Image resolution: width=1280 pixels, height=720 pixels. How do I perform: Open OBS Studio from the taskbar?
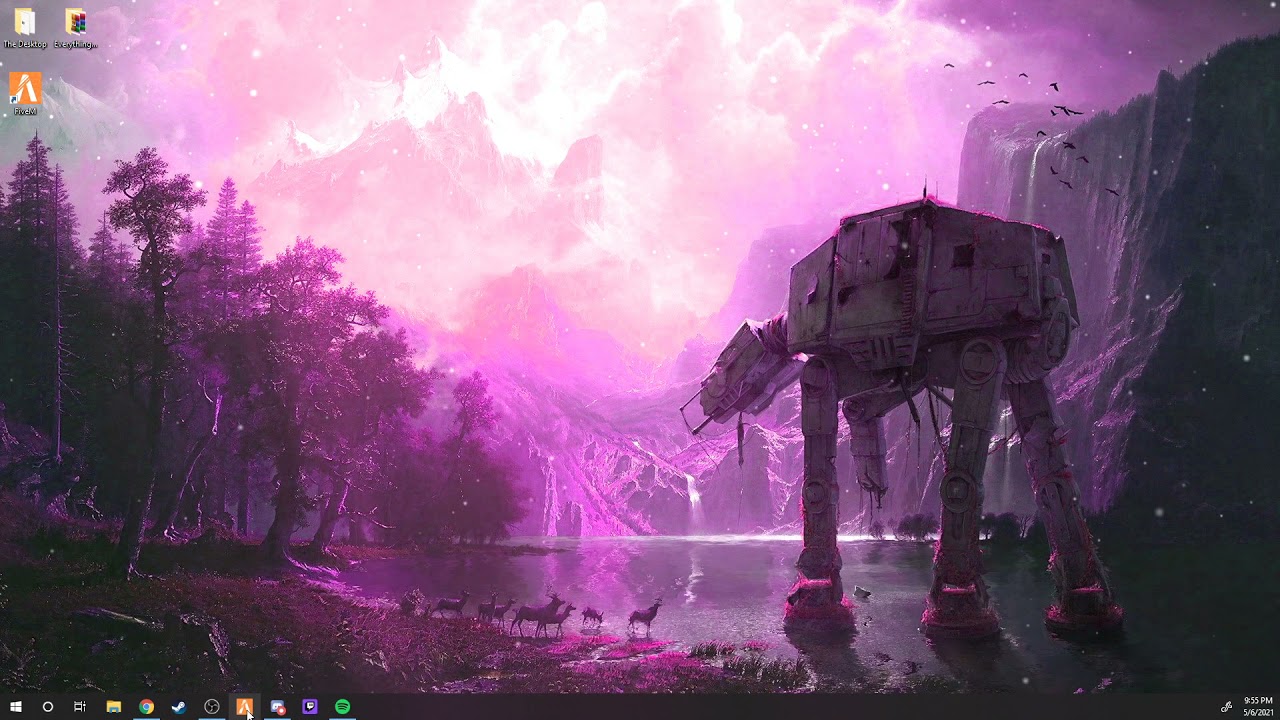coord(212,707)
